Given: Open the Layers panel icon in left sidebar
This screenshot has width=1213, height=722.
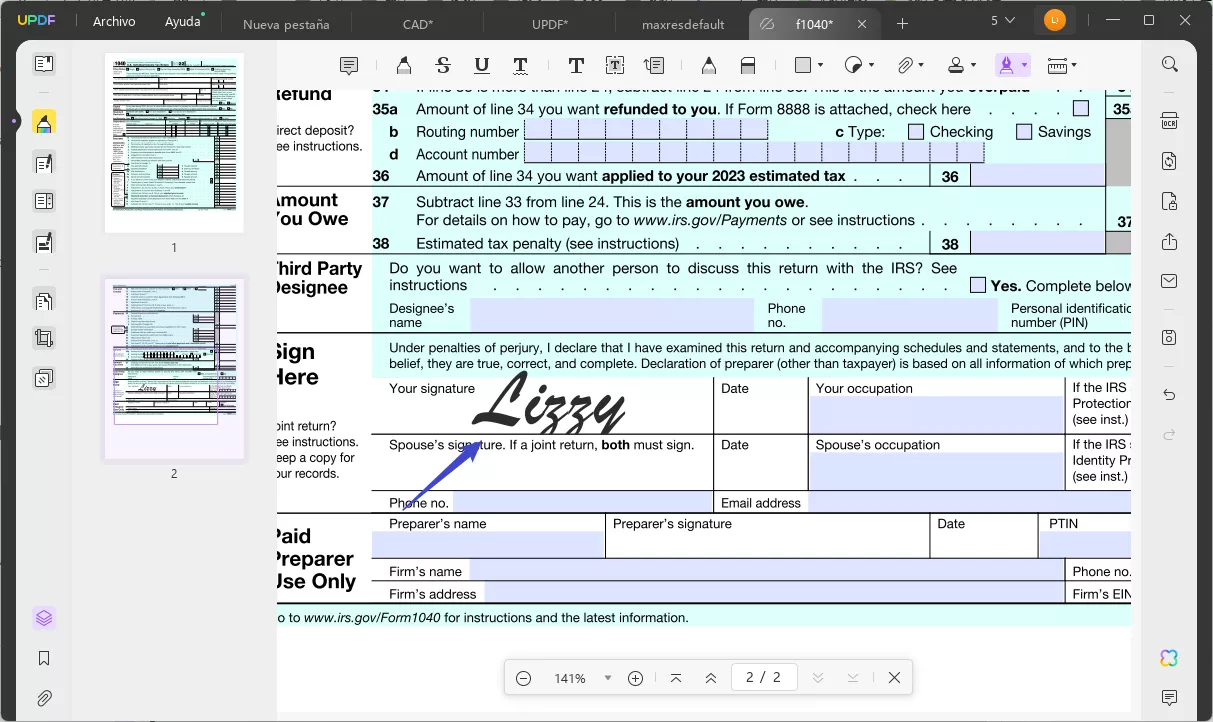Looking at the screenshot, I should 44,618.
